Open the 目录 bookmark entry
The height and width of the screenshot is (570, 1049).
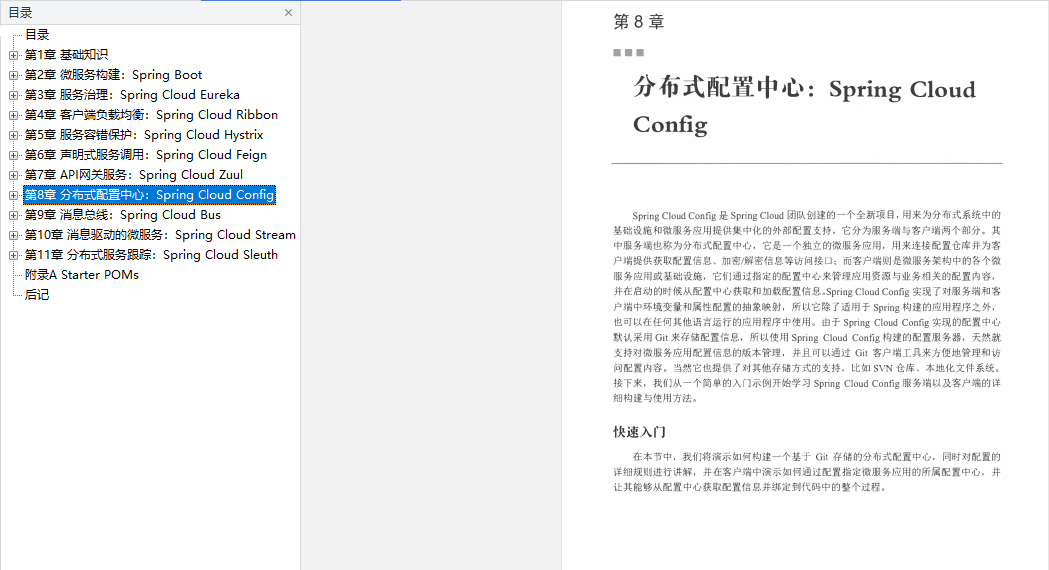[37, 35]
